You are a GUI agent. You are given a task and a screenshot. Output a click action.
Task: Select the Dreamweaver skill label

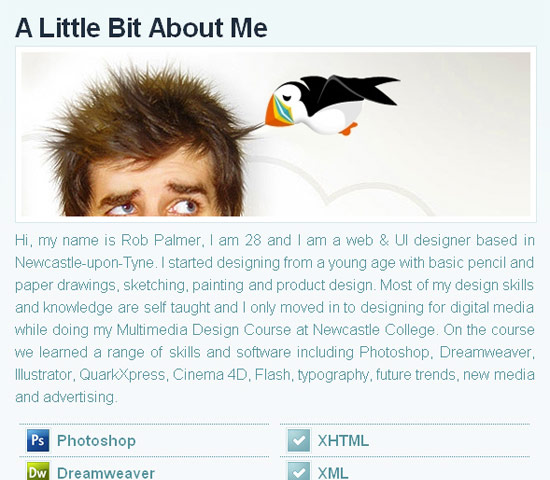tap(106, 473)
